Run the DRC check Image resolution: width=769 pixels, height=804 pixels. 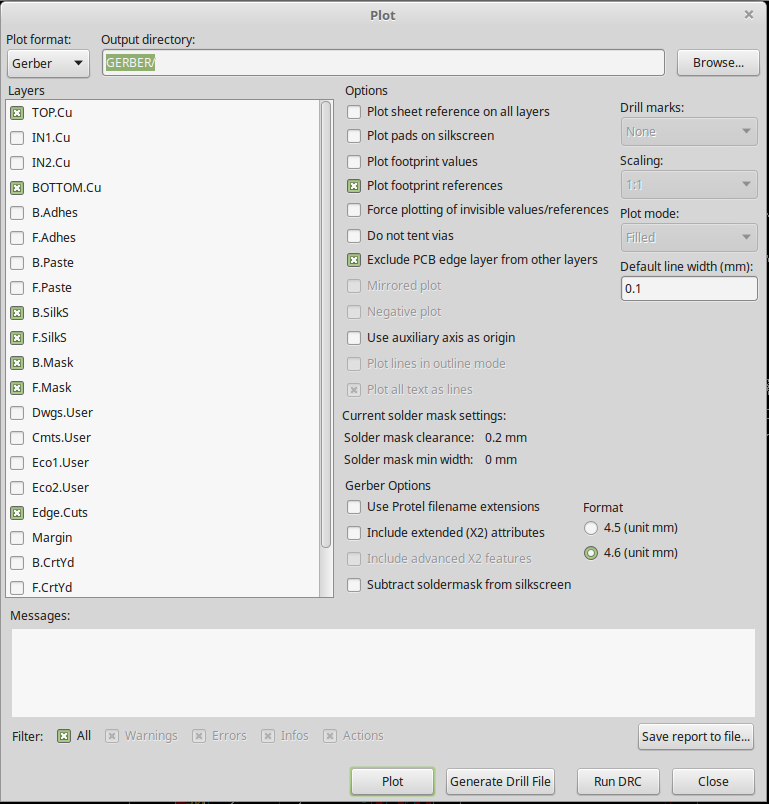(x=618, y=782)
